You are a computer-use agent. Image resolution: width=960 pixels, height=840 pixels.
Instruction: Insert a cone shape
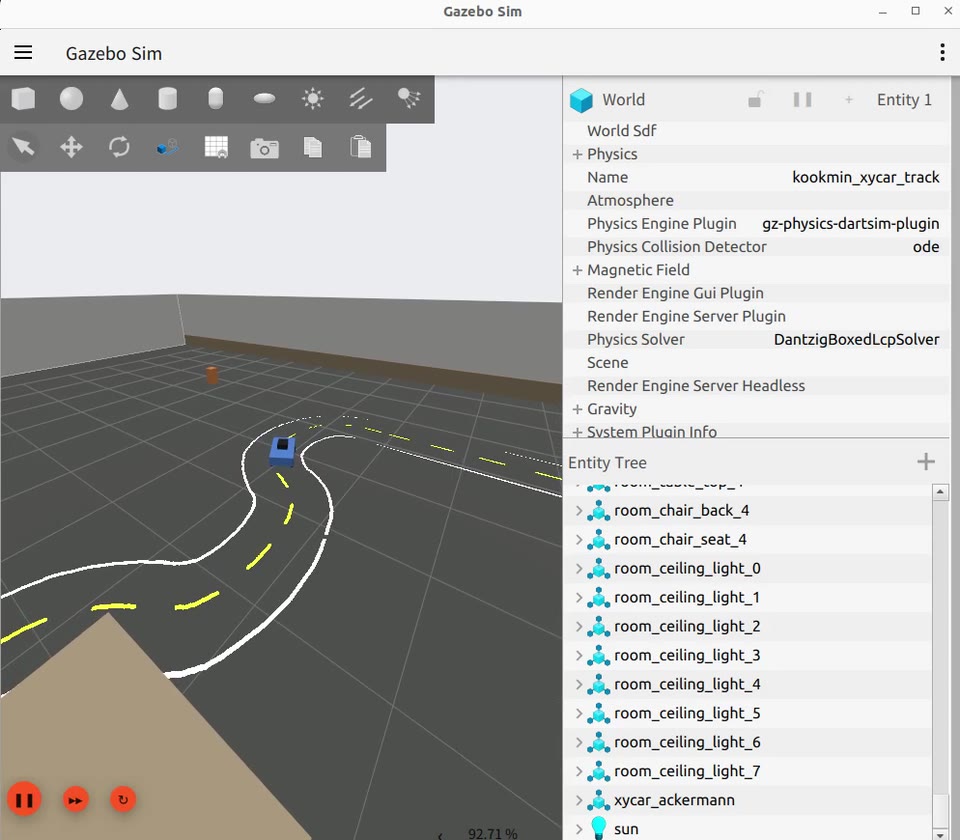click(x=119, y=99)
